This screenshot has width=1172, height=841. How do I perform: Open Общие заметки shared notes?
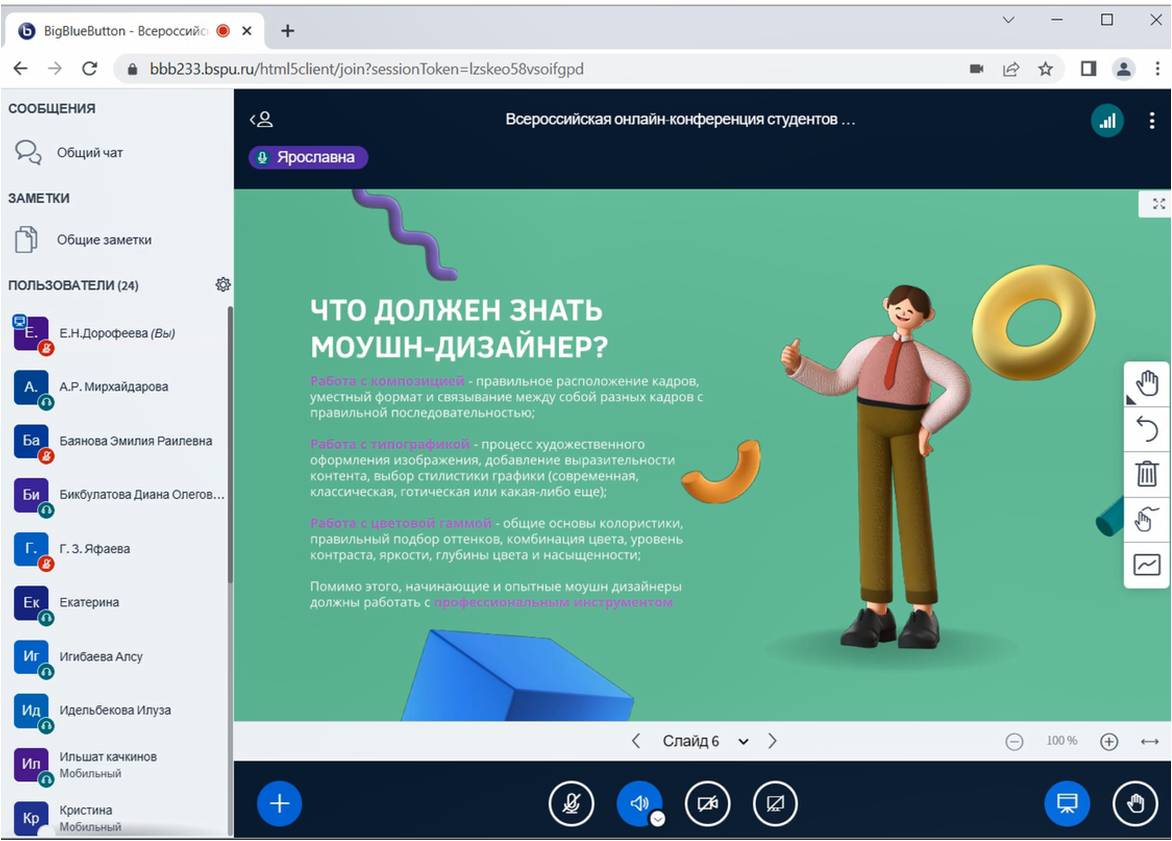pos(104,240)
